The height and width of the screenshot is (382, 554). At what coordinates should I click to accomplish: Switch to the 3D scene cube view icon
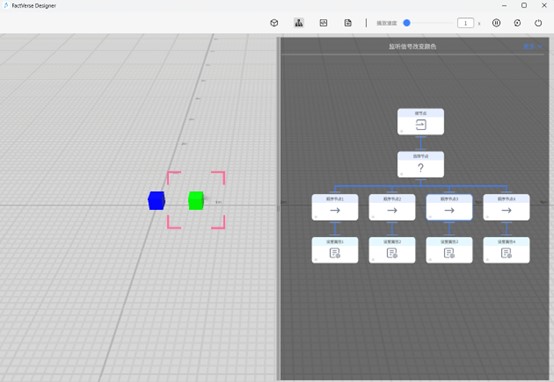point(274,23)
